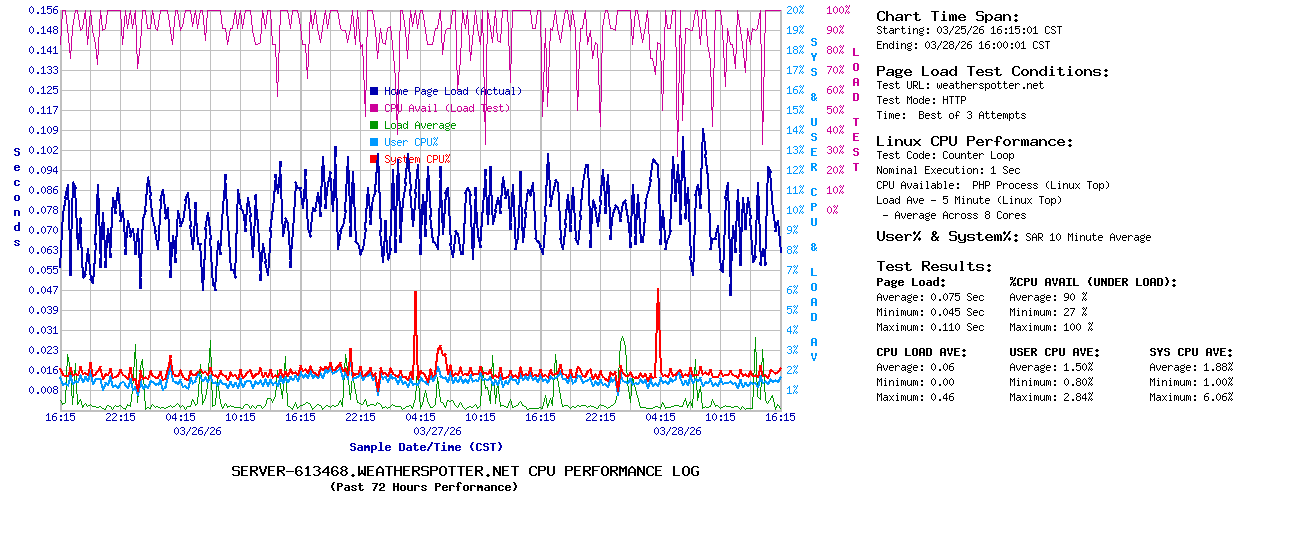
Task: Click the red System CPU% legend swatch
Action: click(374, 159)
